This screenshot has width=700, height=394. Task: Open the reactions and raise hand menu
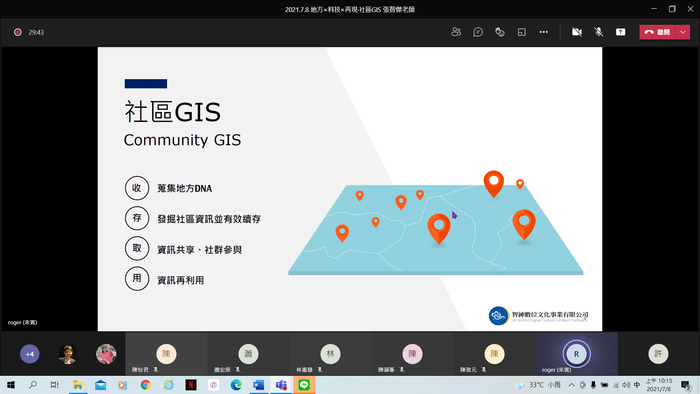[x=500, y=32]
